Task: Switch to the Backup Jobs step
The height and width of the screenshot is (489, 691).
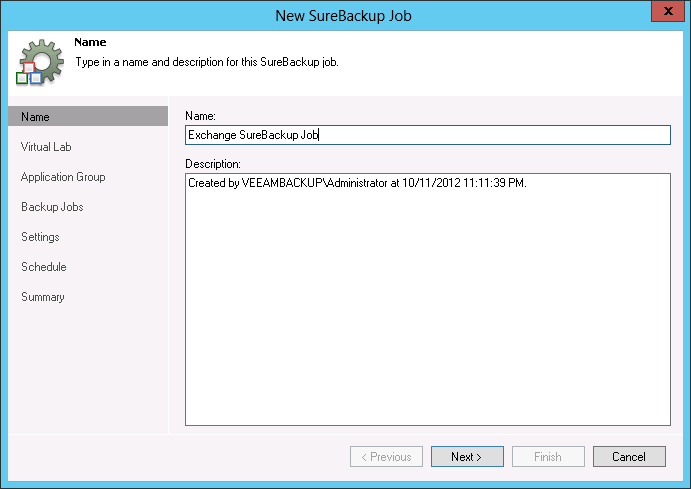Action: [x=52, y=207]
